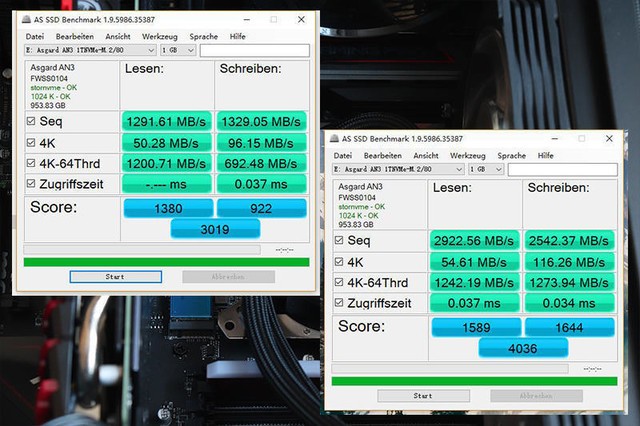Viewport: 640px width, 426px height.
Task: Open the Hilfe menu in the right window
Action: (x=545, y=155)
